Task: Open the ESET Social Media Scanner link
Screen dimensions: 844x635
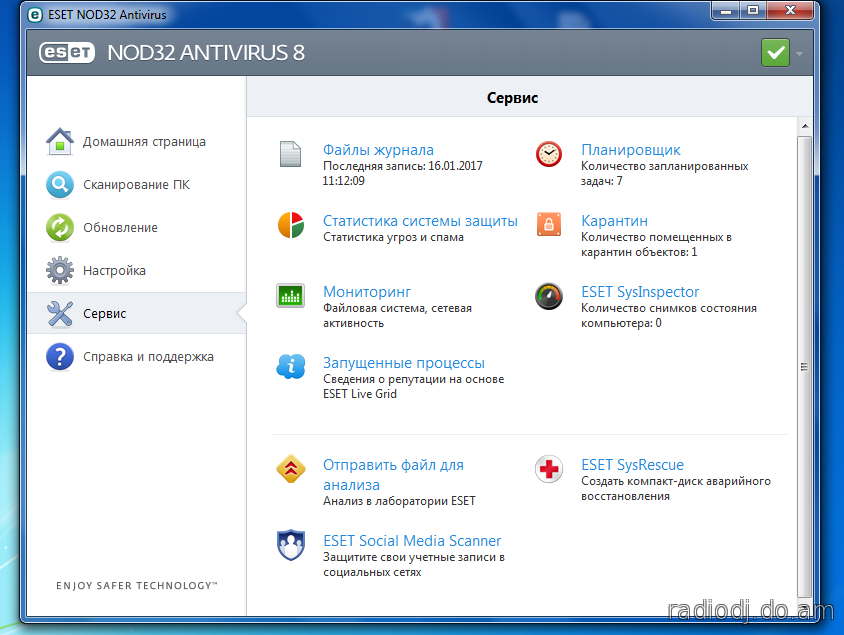Action: [x=412, y=541]
